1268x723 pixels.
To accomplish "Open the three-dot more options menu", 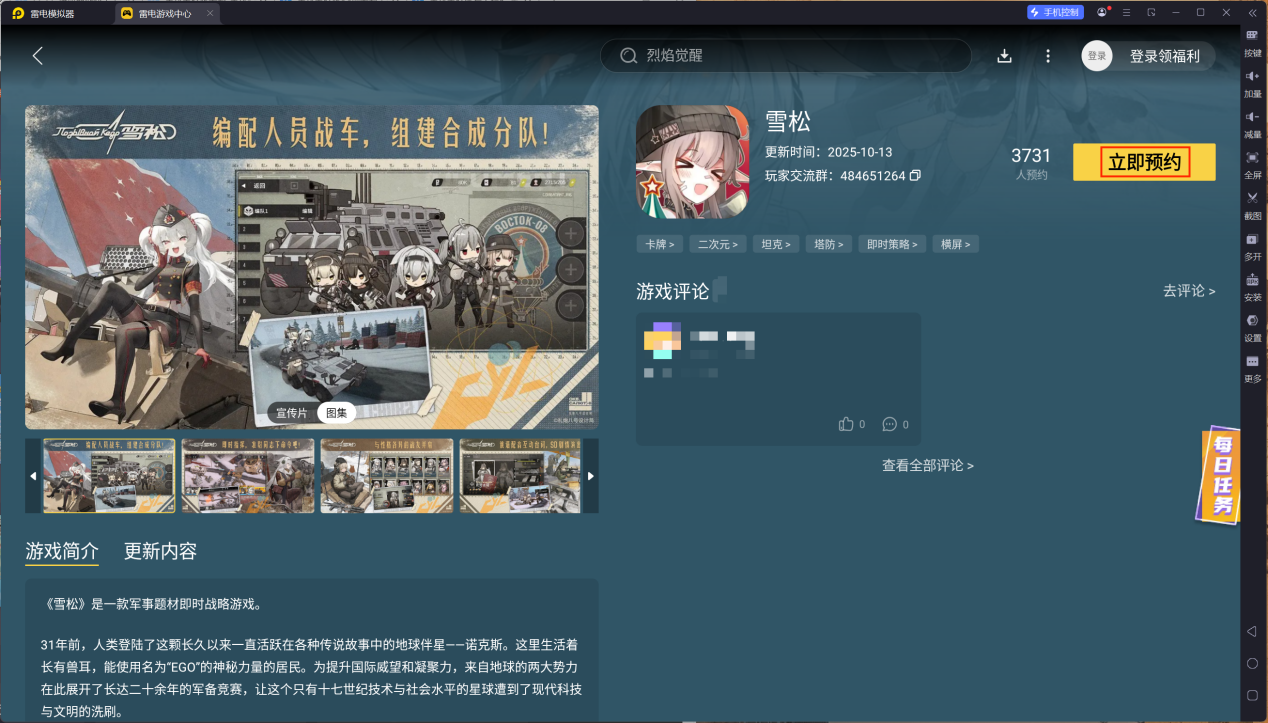I will 1047,55.
